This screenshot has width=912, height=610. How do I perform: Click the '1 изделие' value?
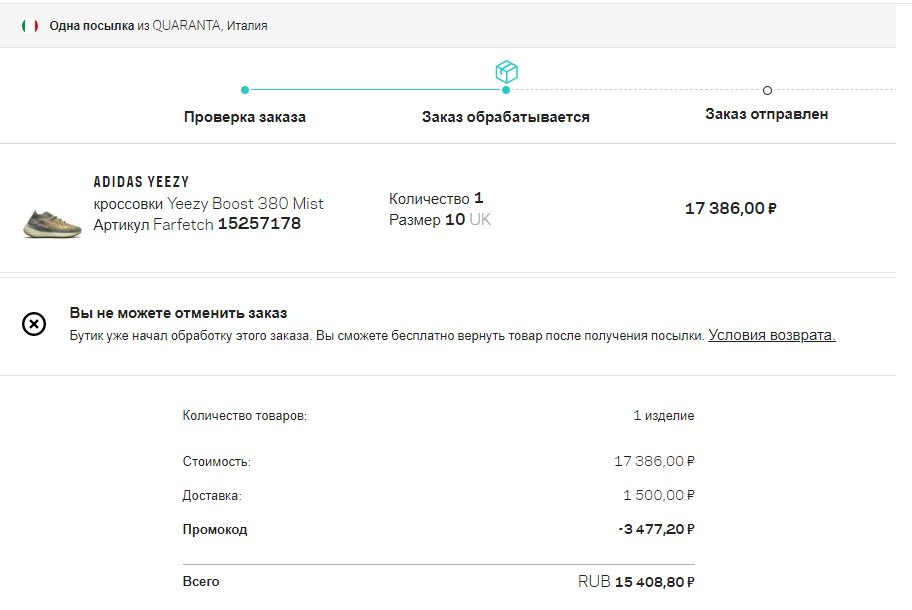pyautogui.click(x=664, y=416)
